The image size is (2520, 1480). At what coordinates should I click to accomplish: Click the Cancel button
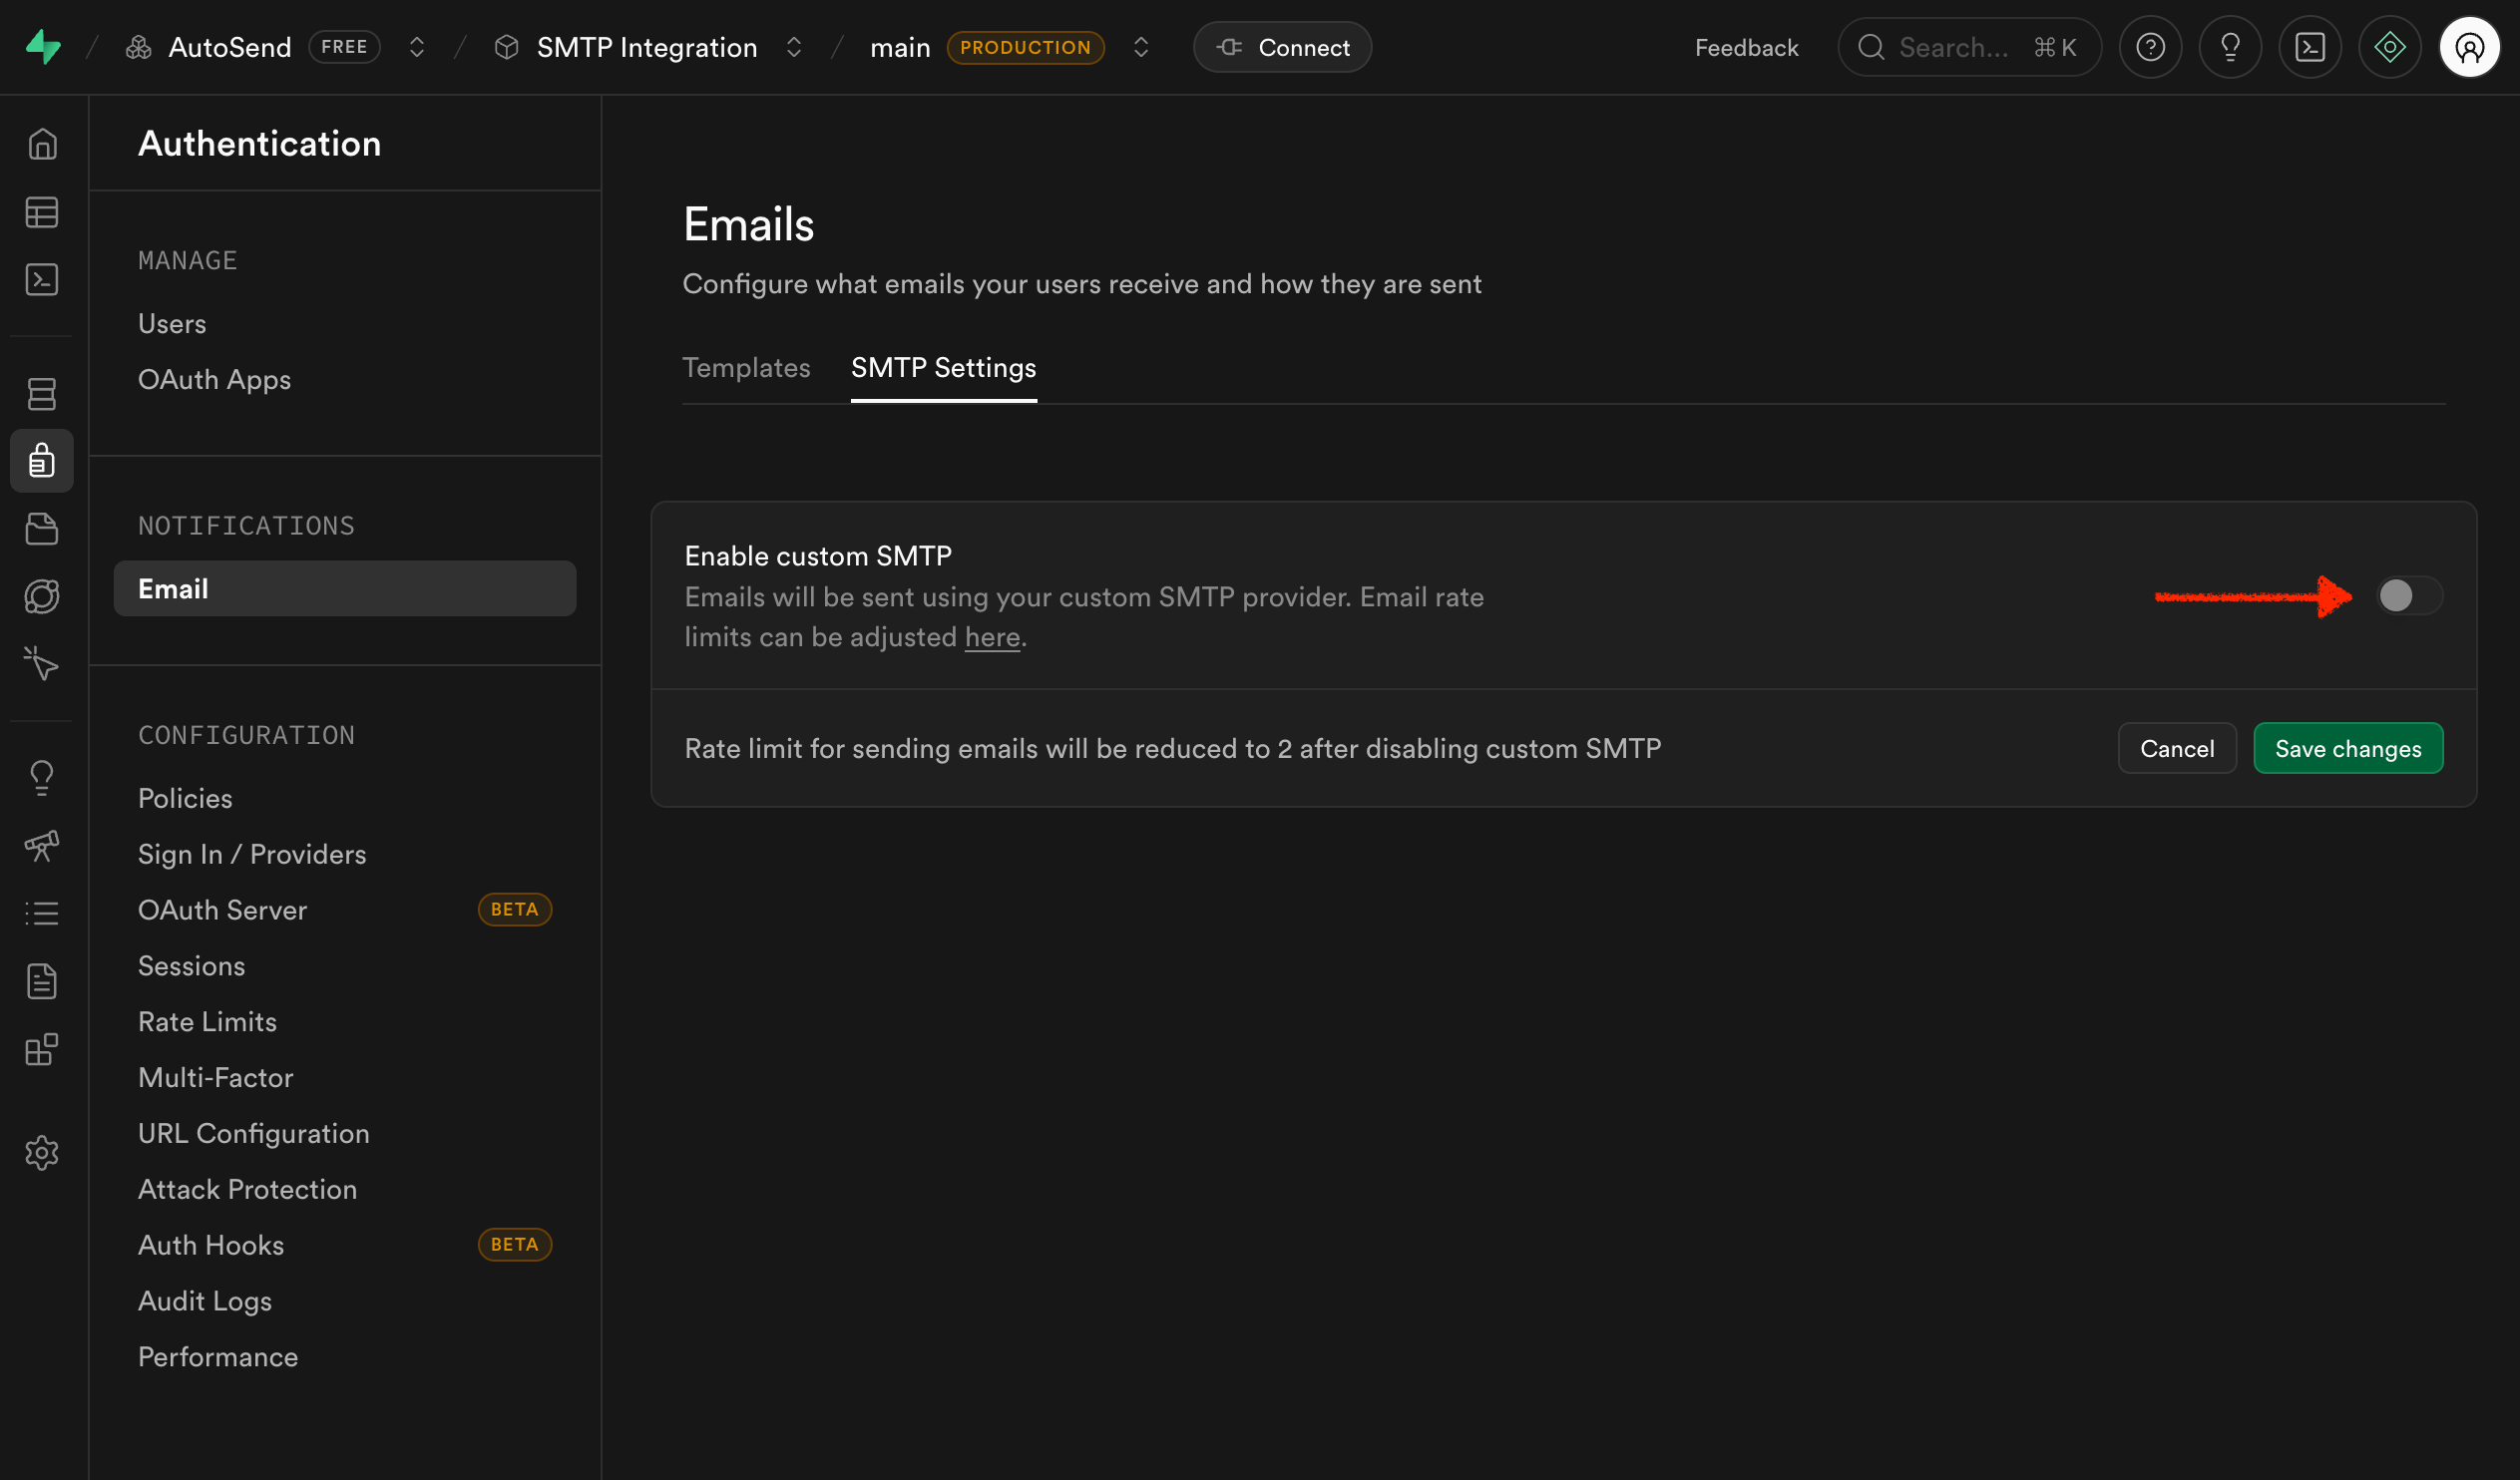(x=2176, y=749)
